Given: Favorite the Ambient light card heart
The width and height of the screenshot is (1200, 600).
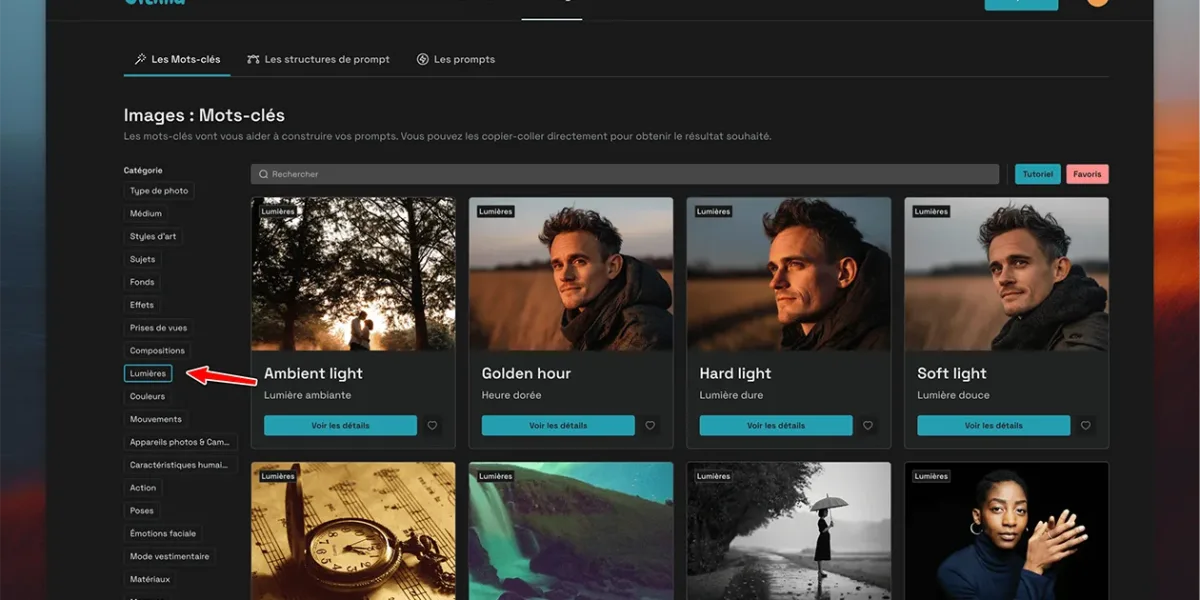Looking at the screenshot, I should (x=432, y=426).
